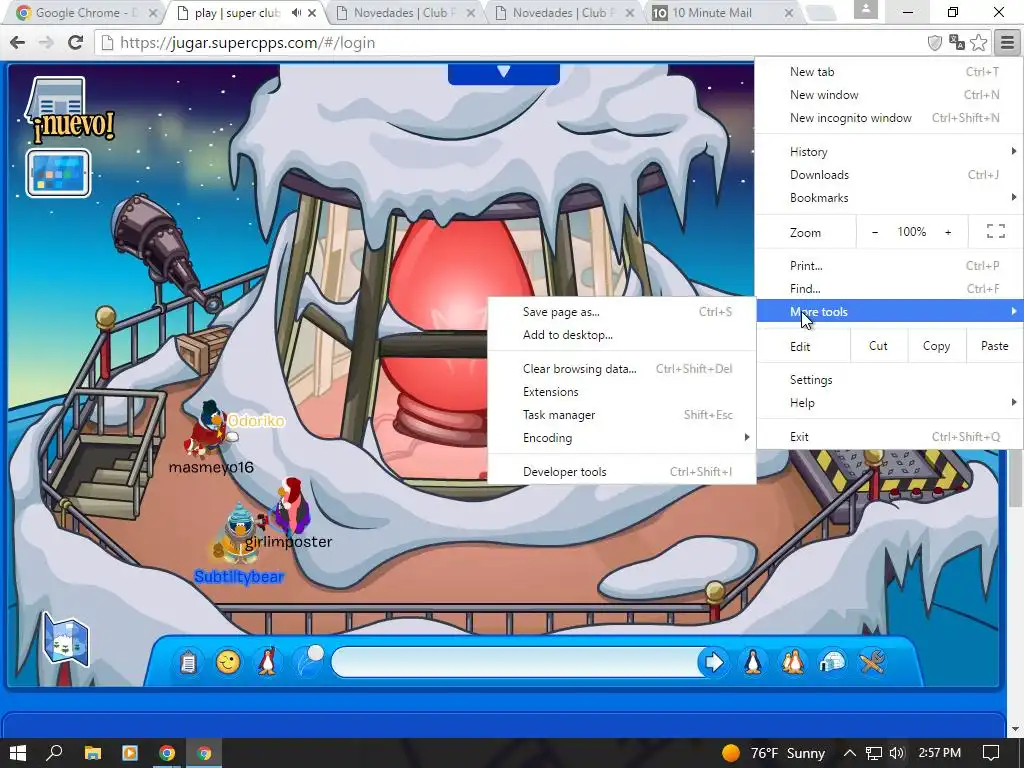Open weather 76°F Sunny widget

(x=774, y=753)
